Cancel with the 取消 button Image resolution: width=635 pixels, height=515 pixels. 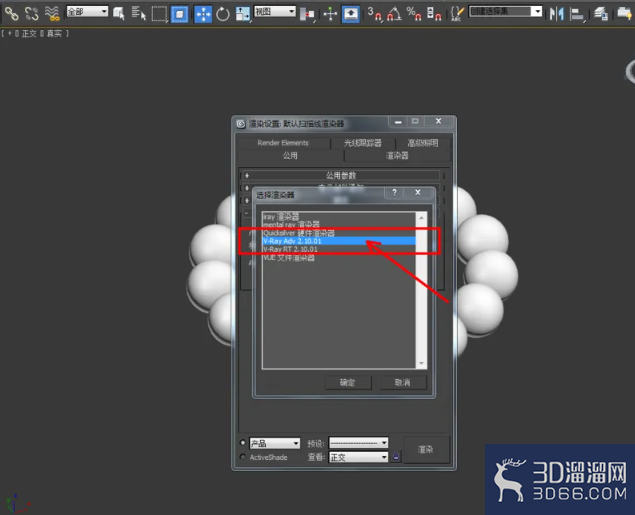403,382
